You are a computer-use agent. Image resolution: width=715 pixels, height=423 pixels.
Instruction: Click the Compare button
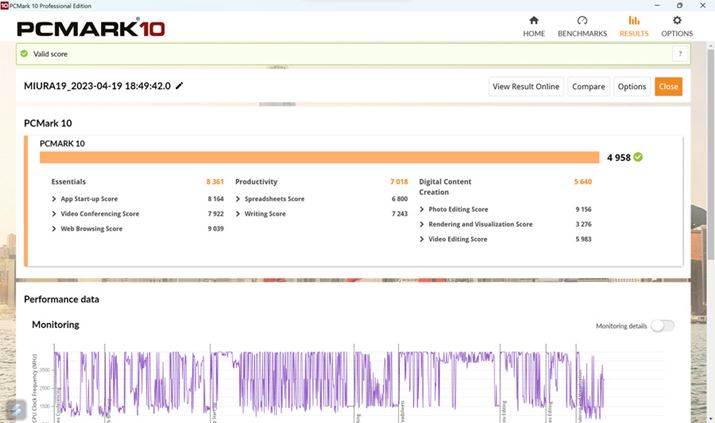point(589,87)
